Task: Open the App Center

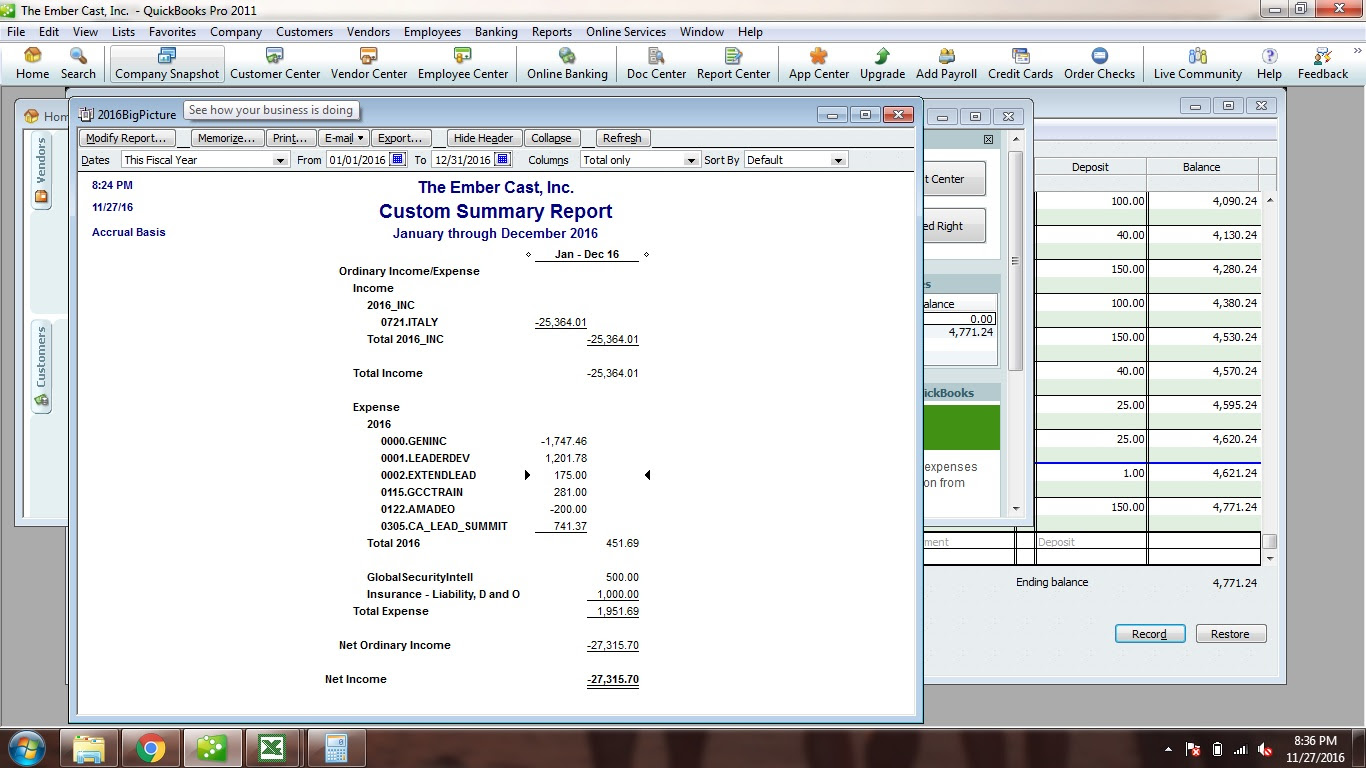Action: pyautogui.click(x=819, y=64)
